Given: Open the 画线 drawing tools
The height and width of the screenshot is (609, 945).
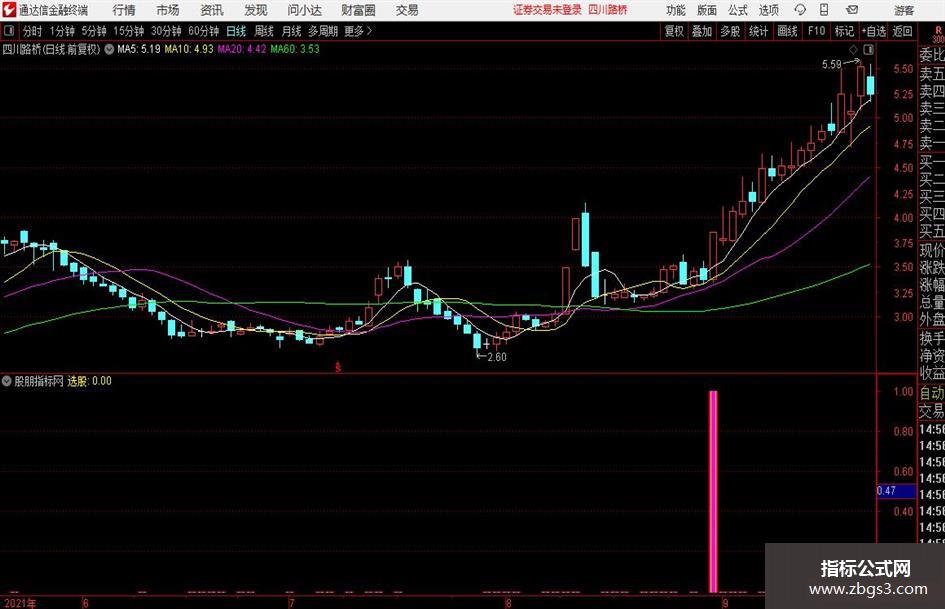Looking at the screenshot, I should [x=787, y=31].
